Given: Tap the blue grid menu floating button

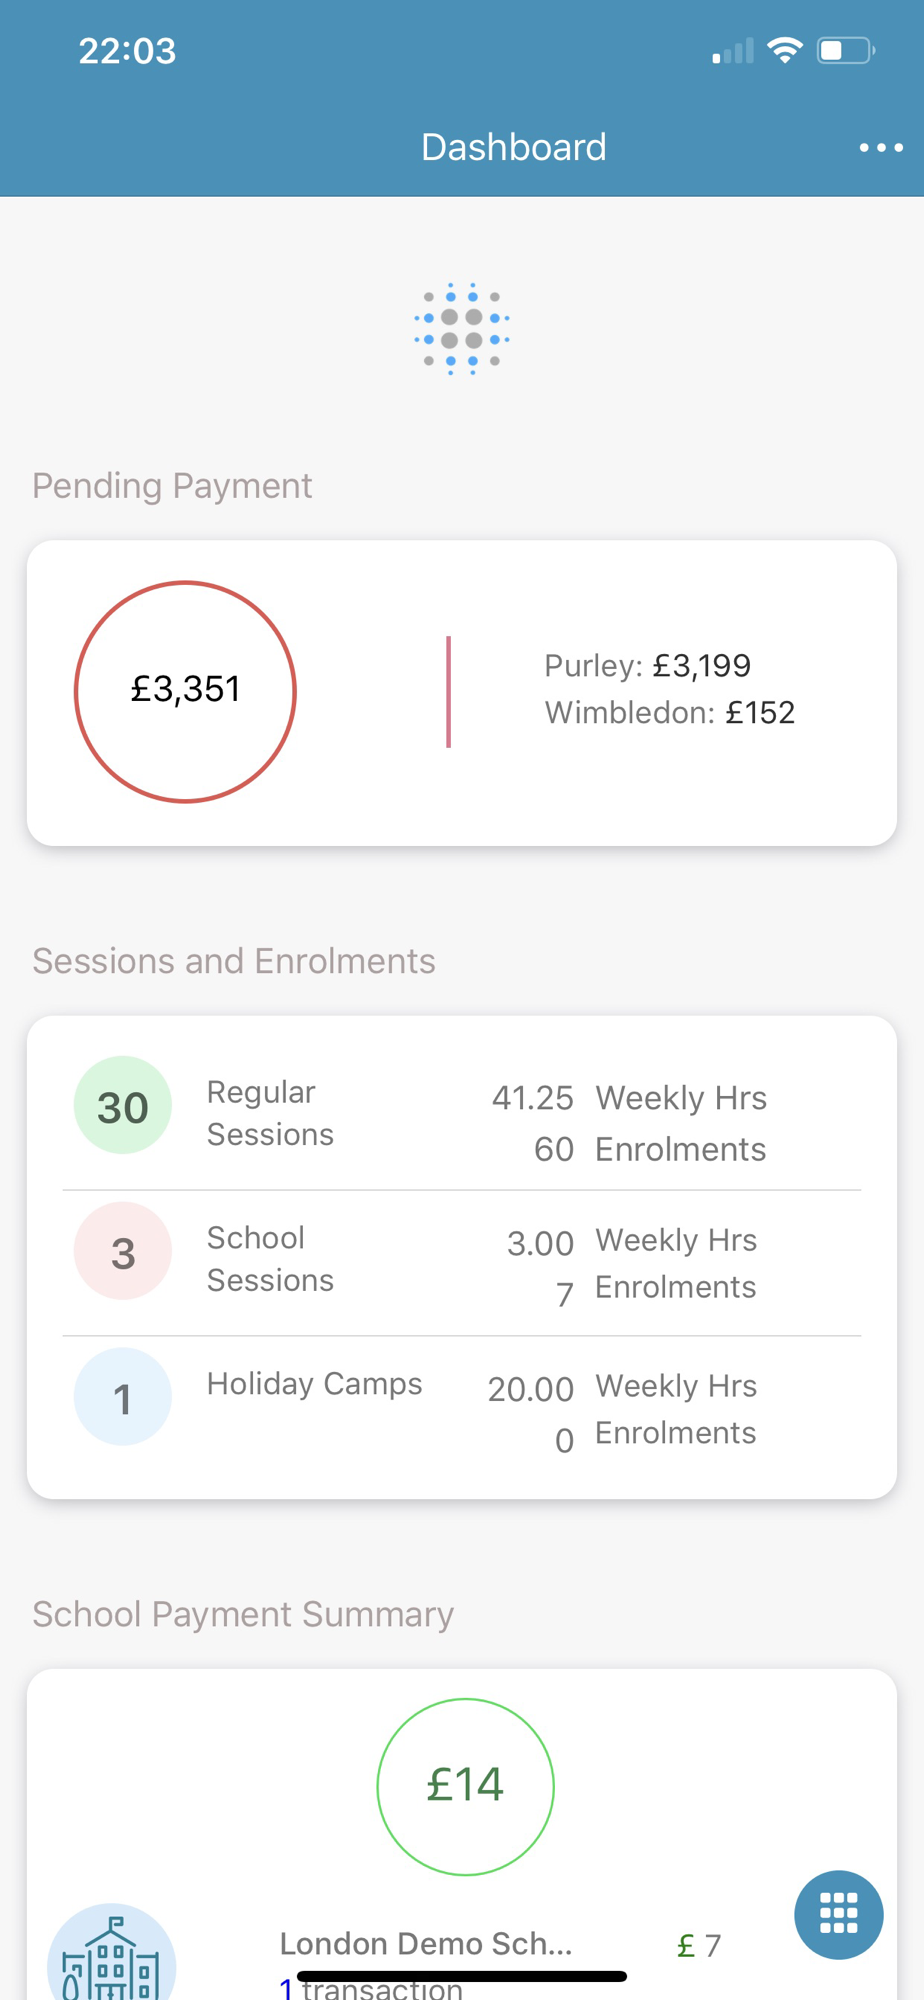Looking at the screenshot, I should [838, 1914].
